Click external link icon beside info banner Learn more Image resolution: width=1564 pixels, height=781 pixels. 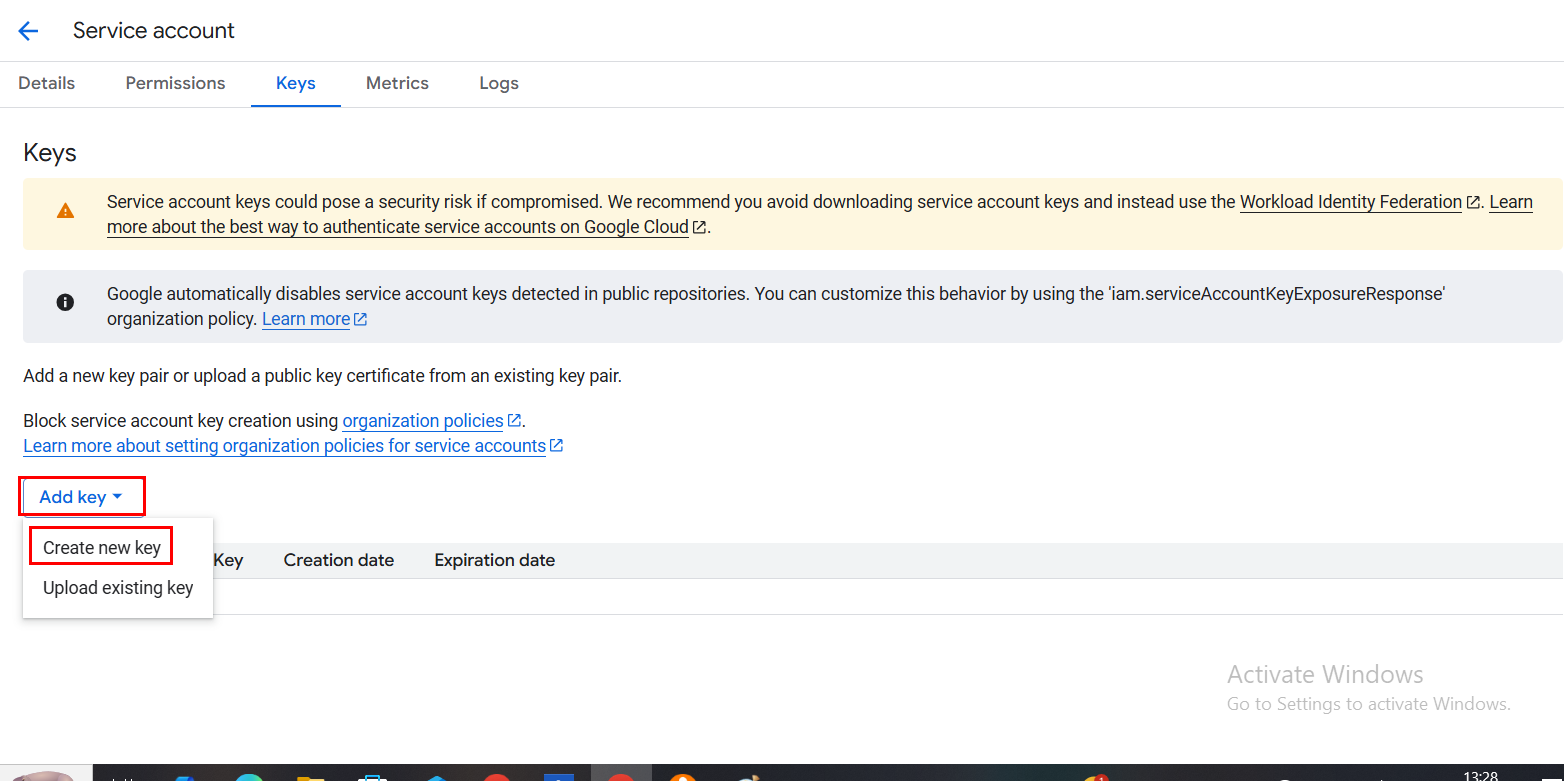click(361, 320)
